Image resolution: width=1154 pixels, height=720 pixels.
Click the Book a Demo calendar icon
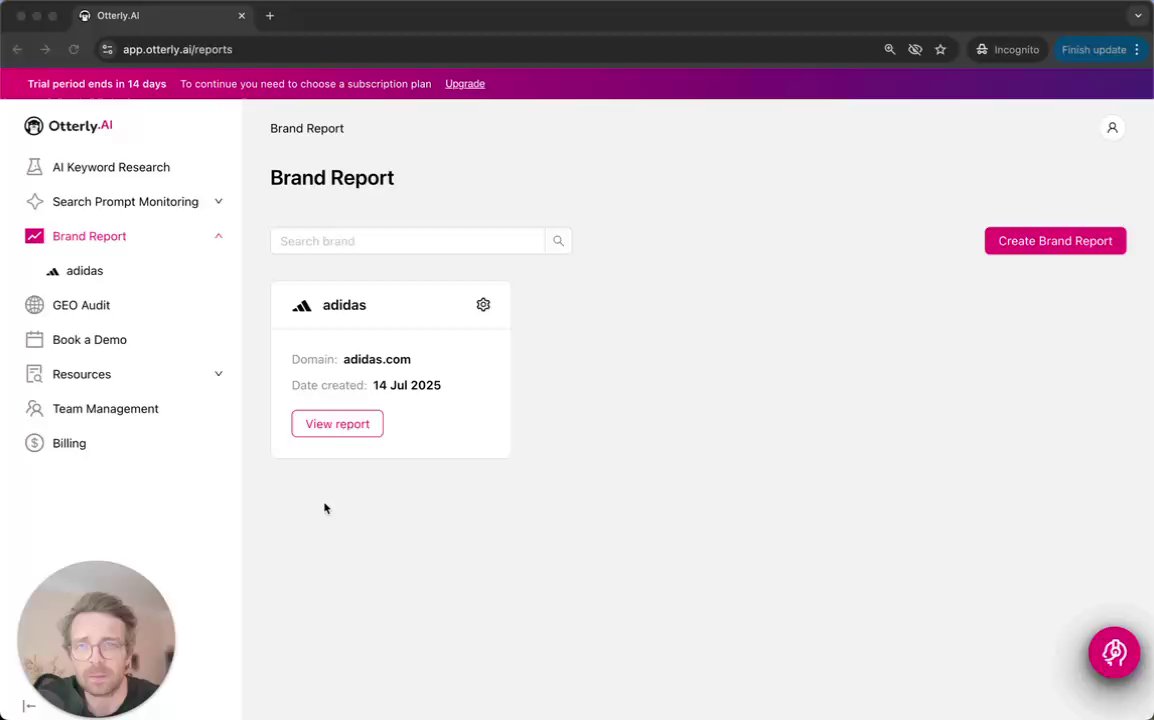pyautogui.click(x=34, y=339)
